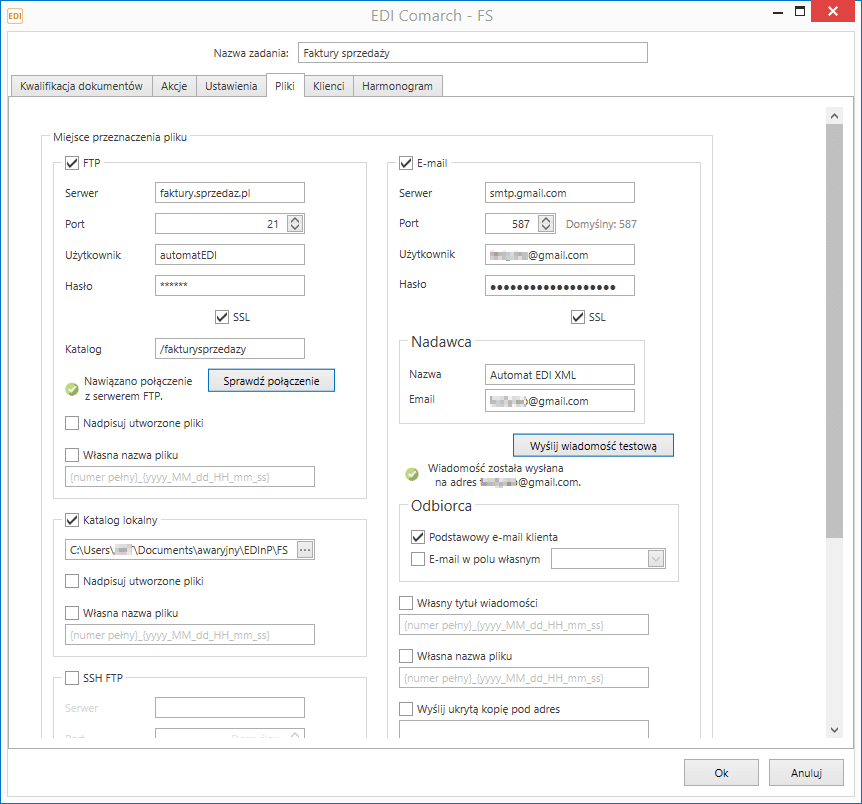Toggle the SSL checkbox in the FTP section
862x804 pixels.
click(222, 317)
